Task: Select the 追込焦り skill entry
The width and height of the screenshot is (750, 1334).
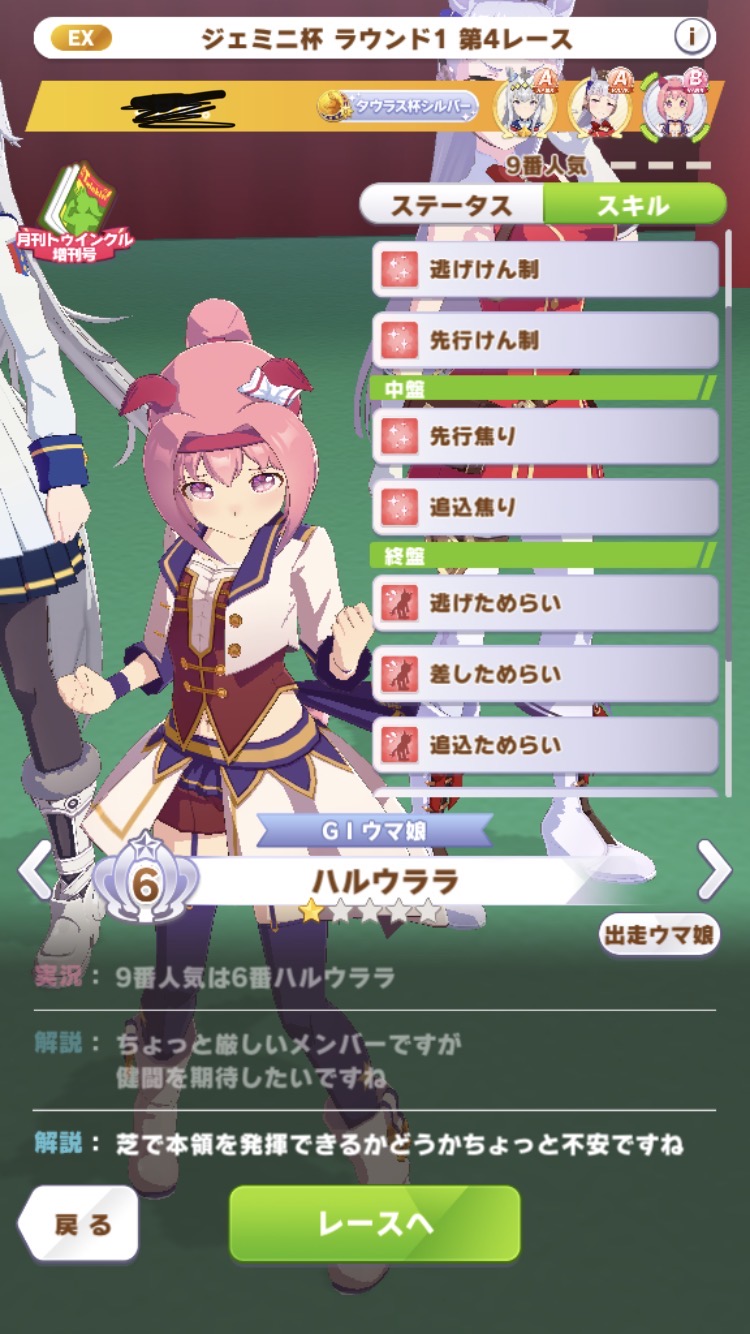Action: (x=546, y=507)
